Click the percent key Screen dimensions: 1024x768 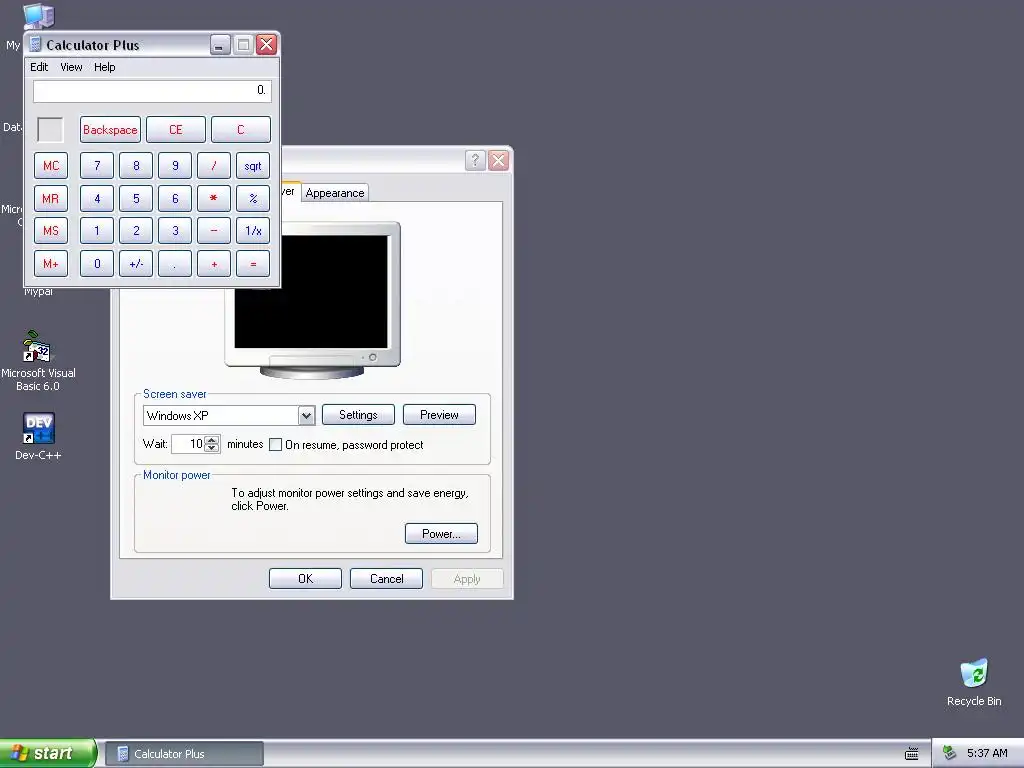253,199
